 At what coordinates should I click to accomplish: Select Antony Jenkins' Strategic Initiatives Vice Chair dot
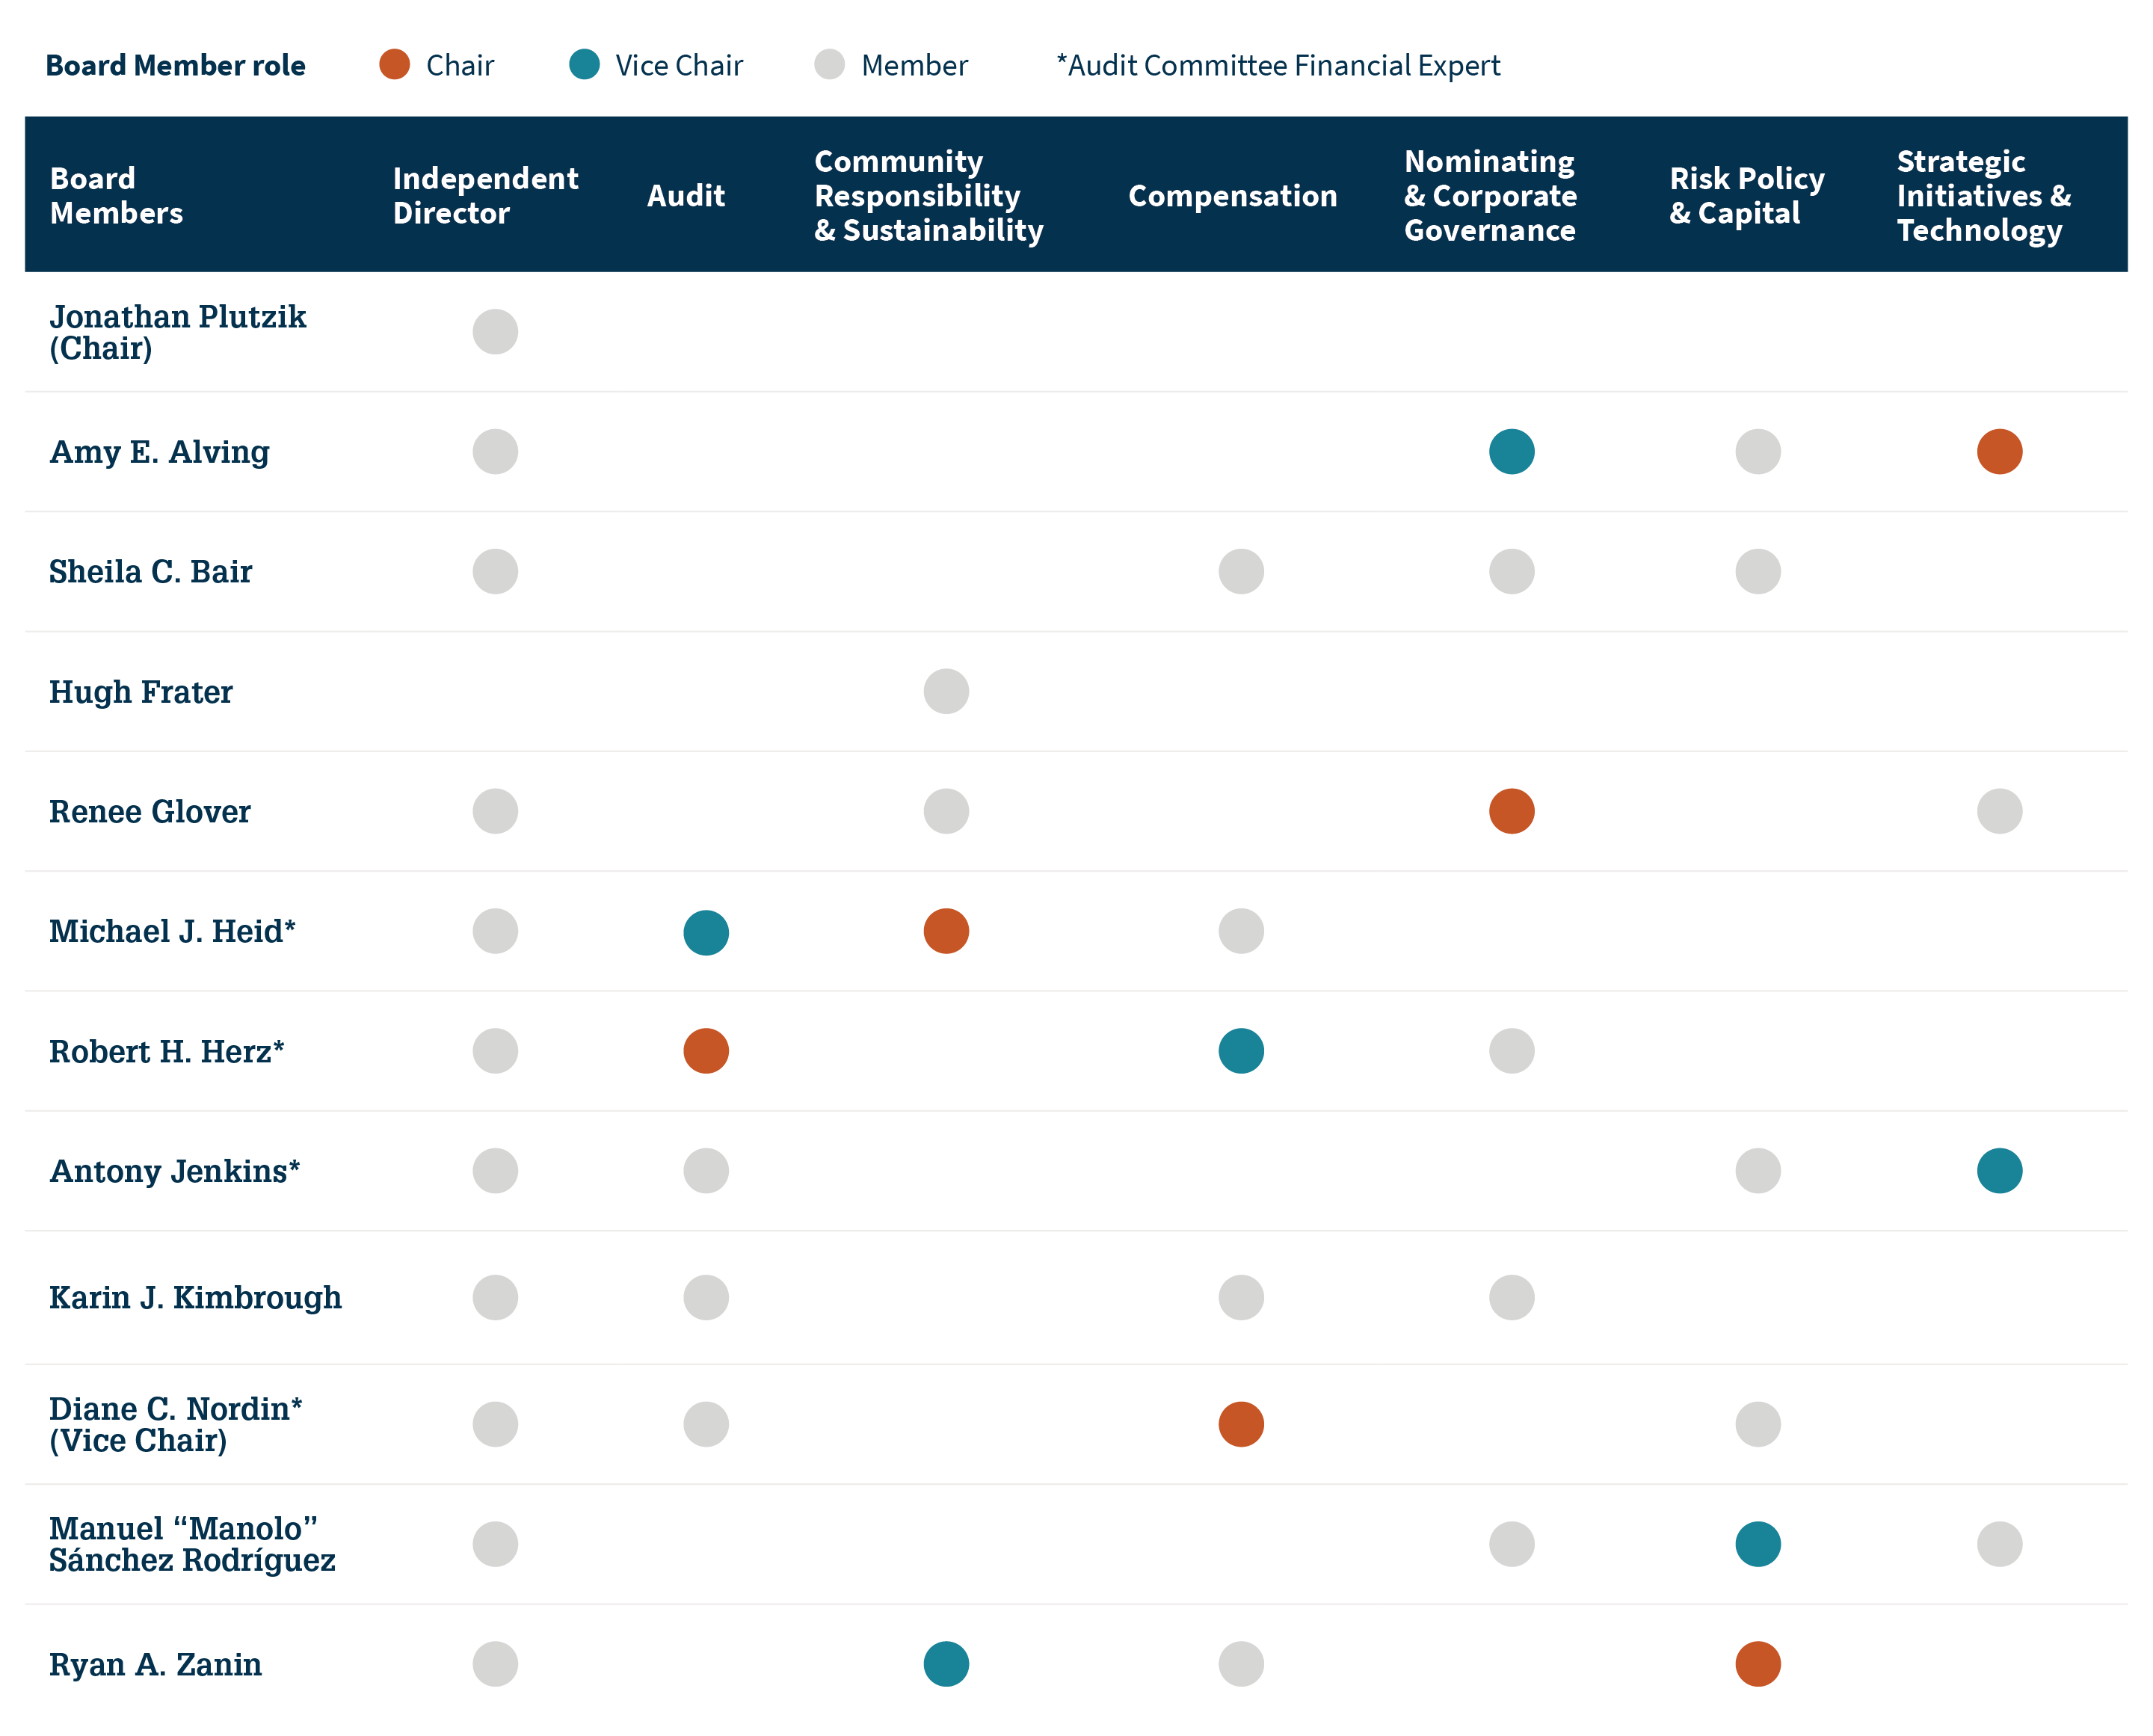1999,1170
